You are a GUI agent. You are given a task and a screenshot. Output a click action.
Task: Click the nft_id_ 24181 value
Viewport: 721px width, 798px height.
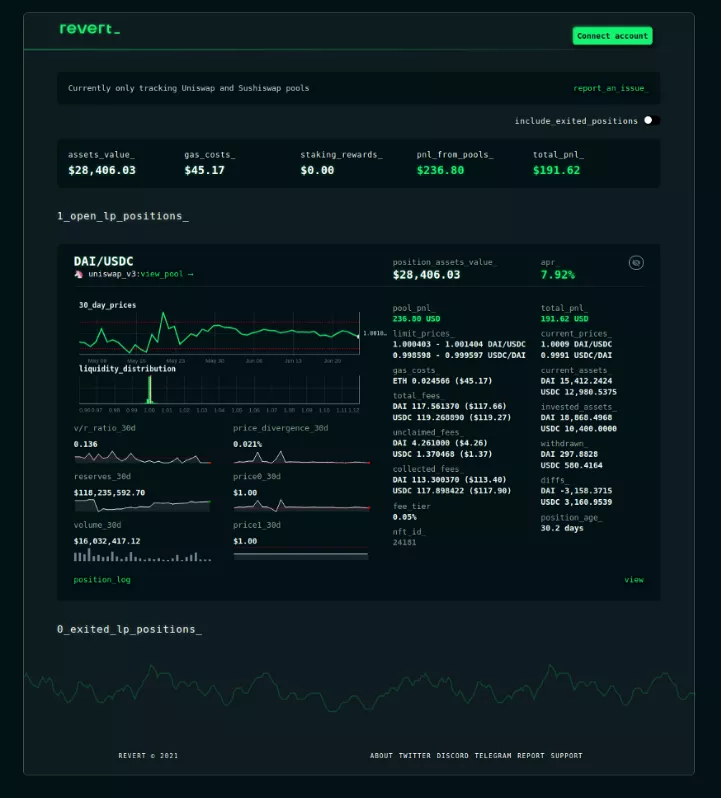click(405, 543)
